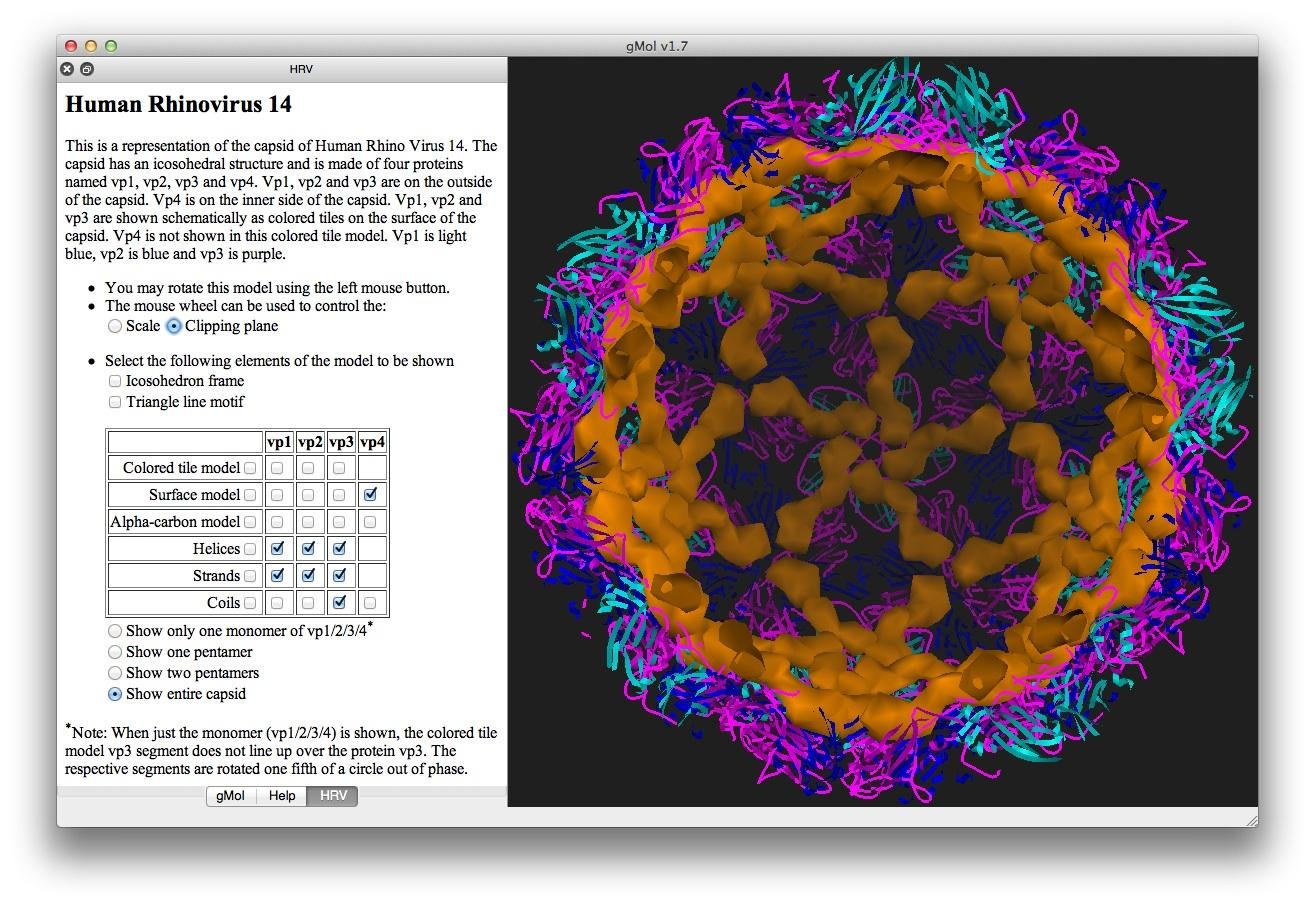
Task: Choose Show only one monomer option
Action: click(116, 631)
